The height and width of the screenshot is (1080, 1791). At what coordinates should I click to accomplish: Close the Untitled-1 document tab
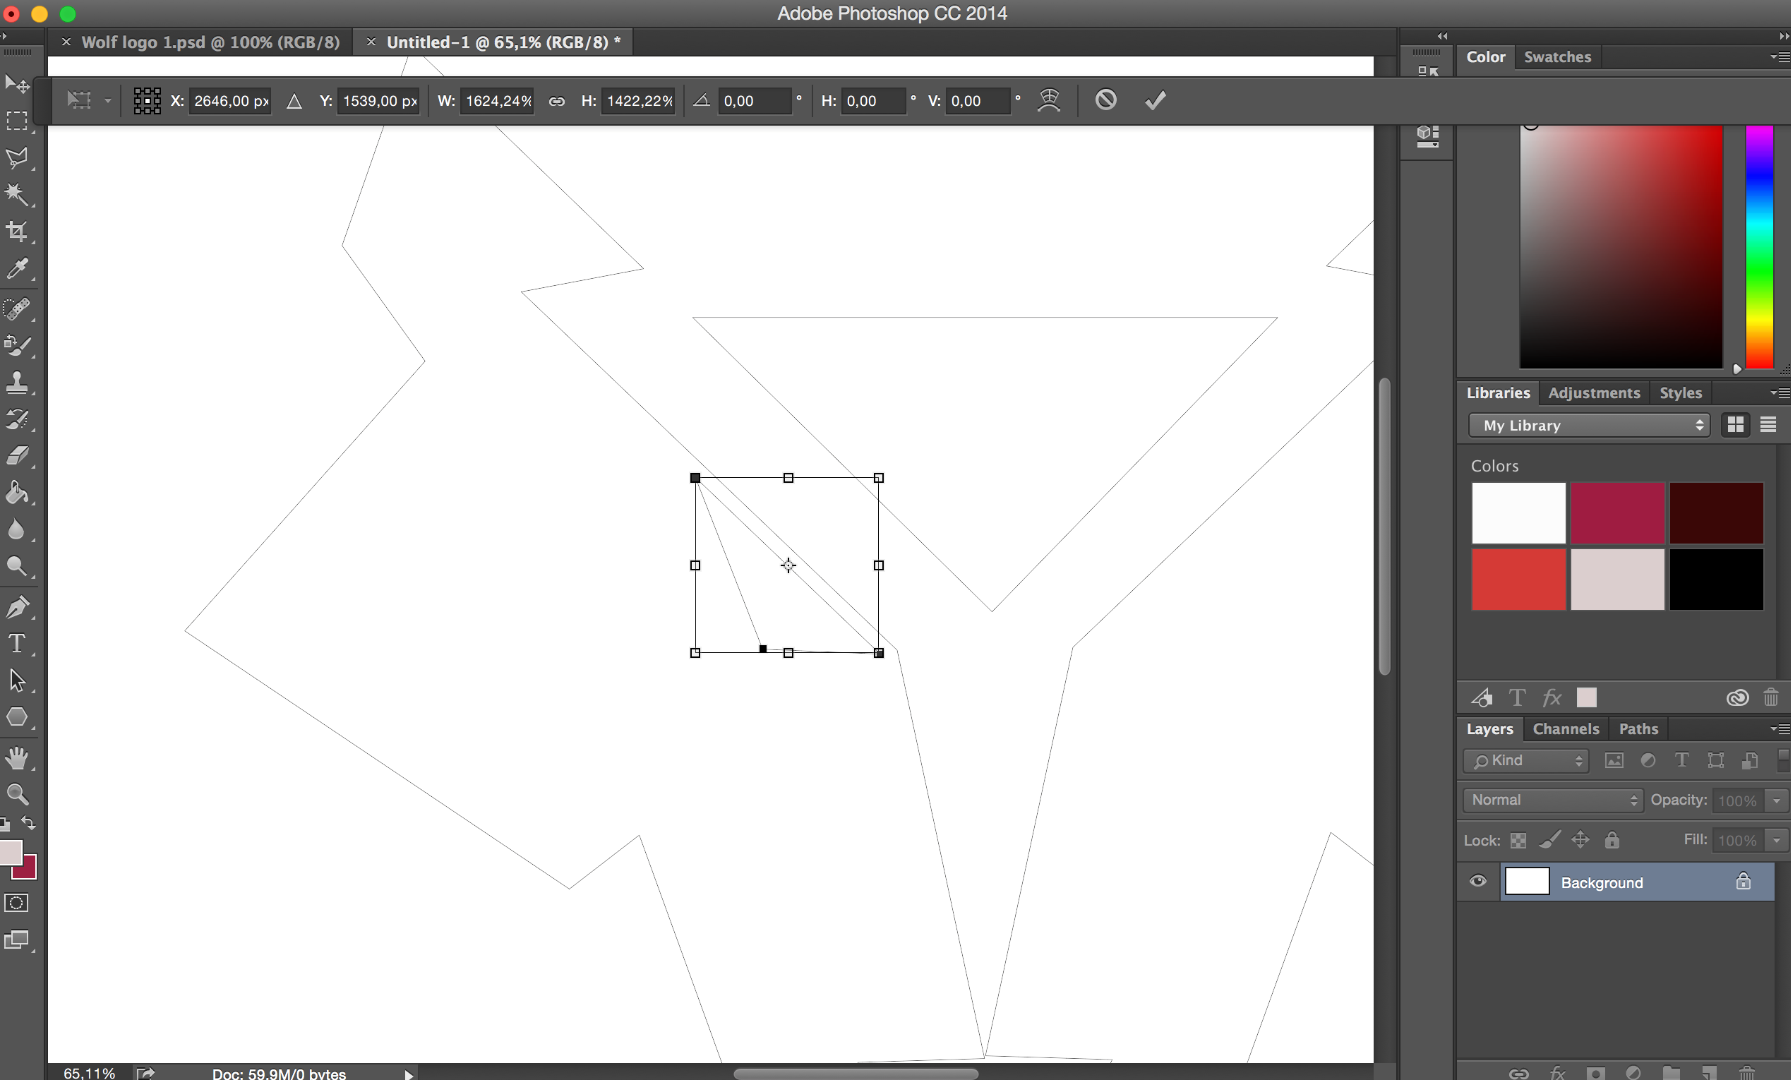(371, 42)
